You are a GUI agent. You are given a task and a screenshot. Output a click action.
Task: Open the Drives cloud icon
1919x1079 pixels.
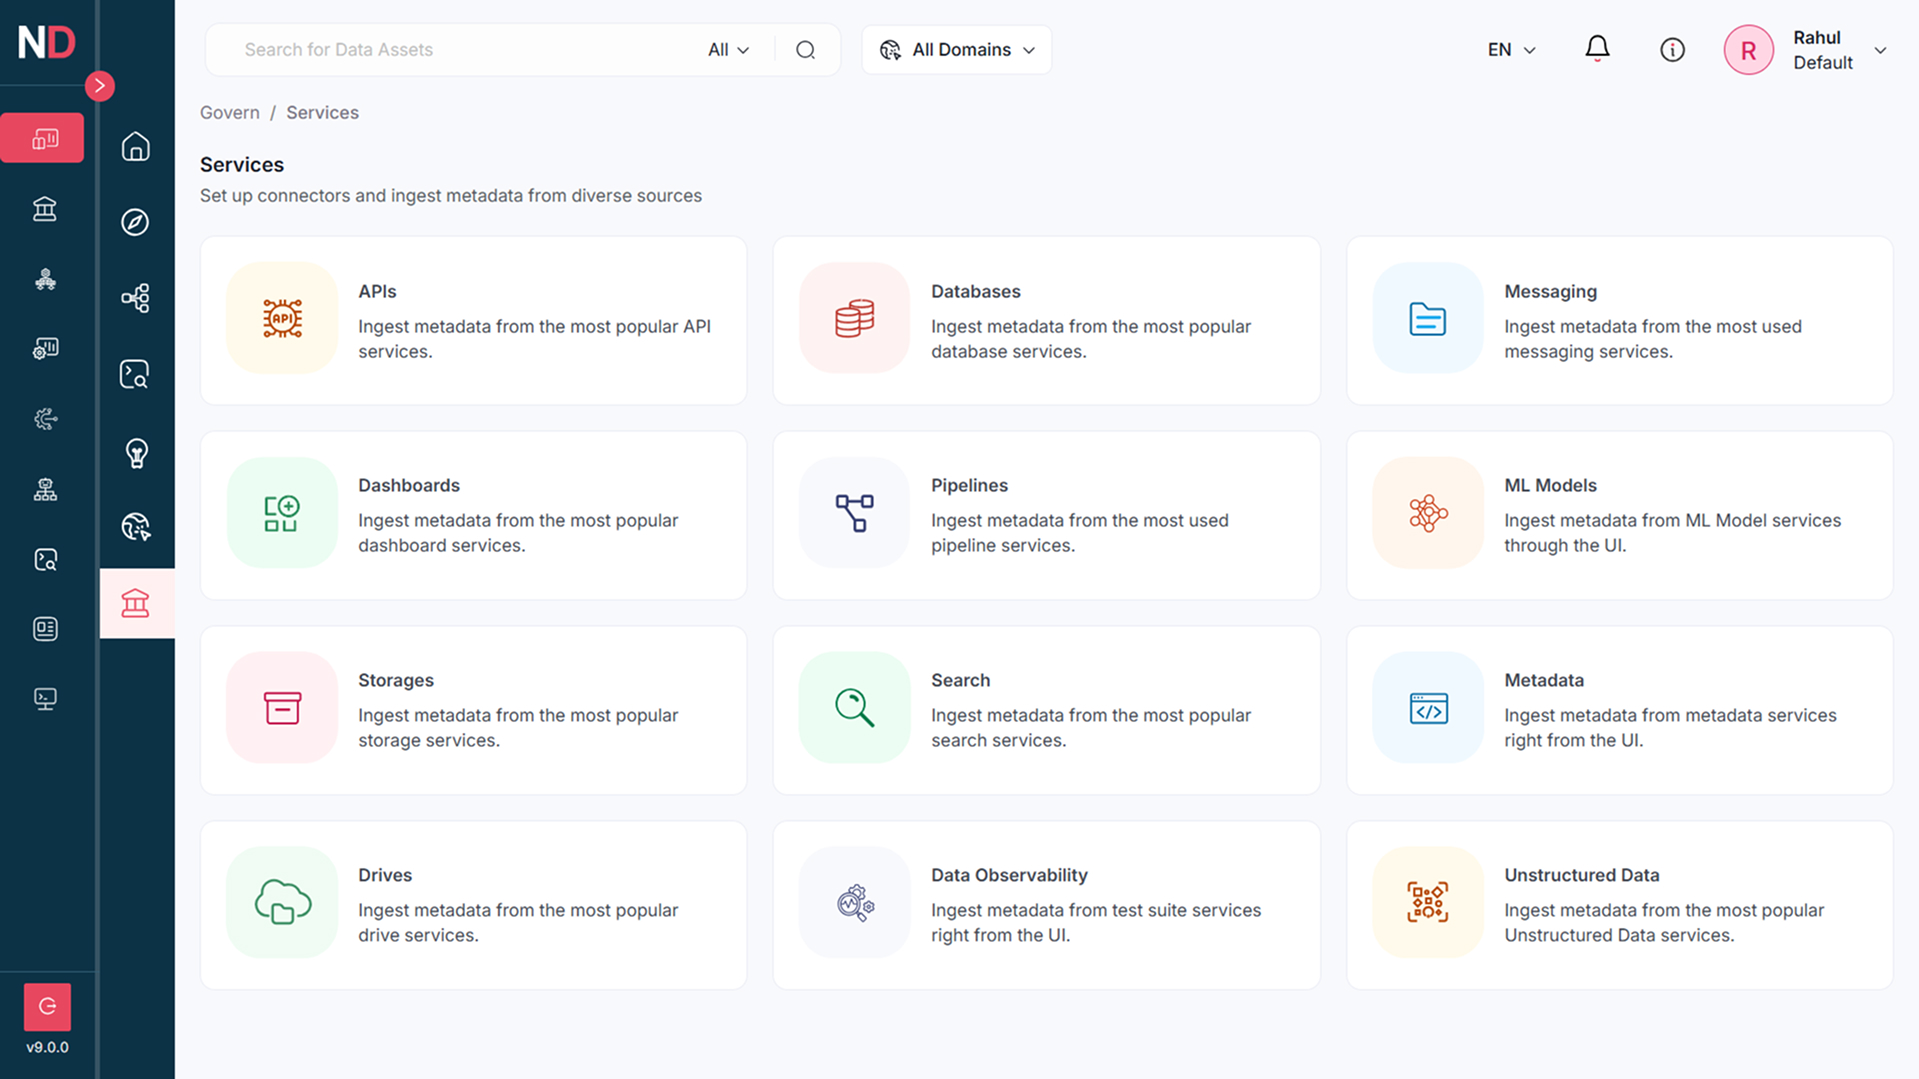pos(282,903)
